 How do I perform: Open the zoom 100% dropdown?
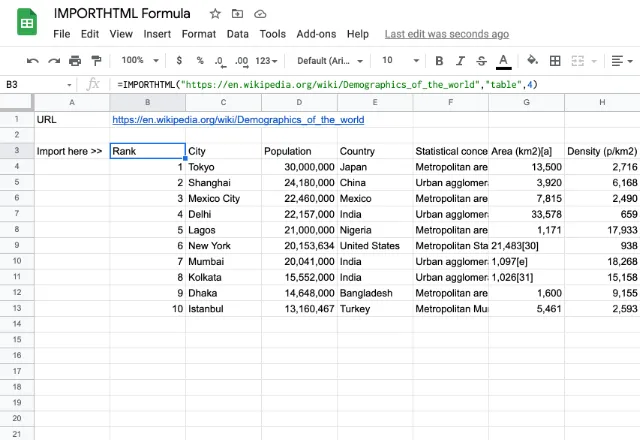140,60
